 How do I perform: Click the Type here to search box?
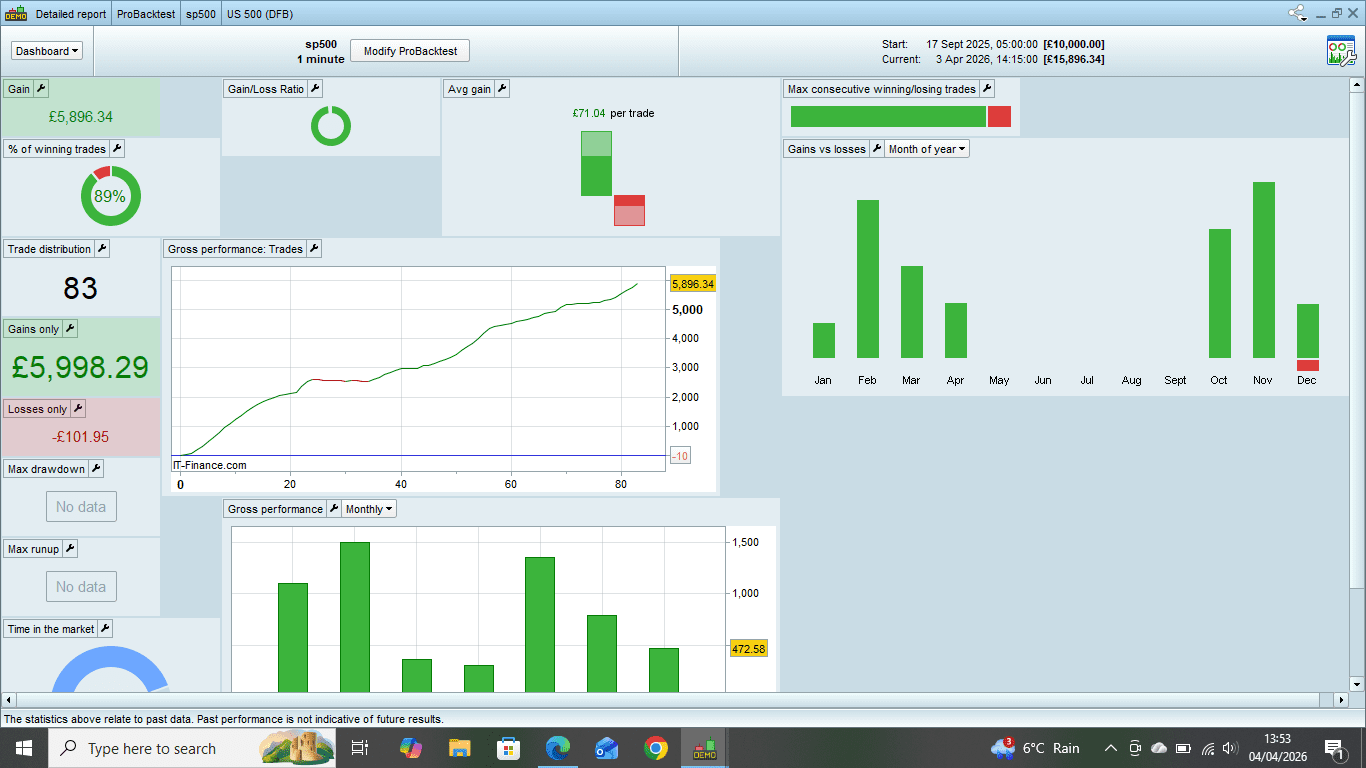point(193,748)
